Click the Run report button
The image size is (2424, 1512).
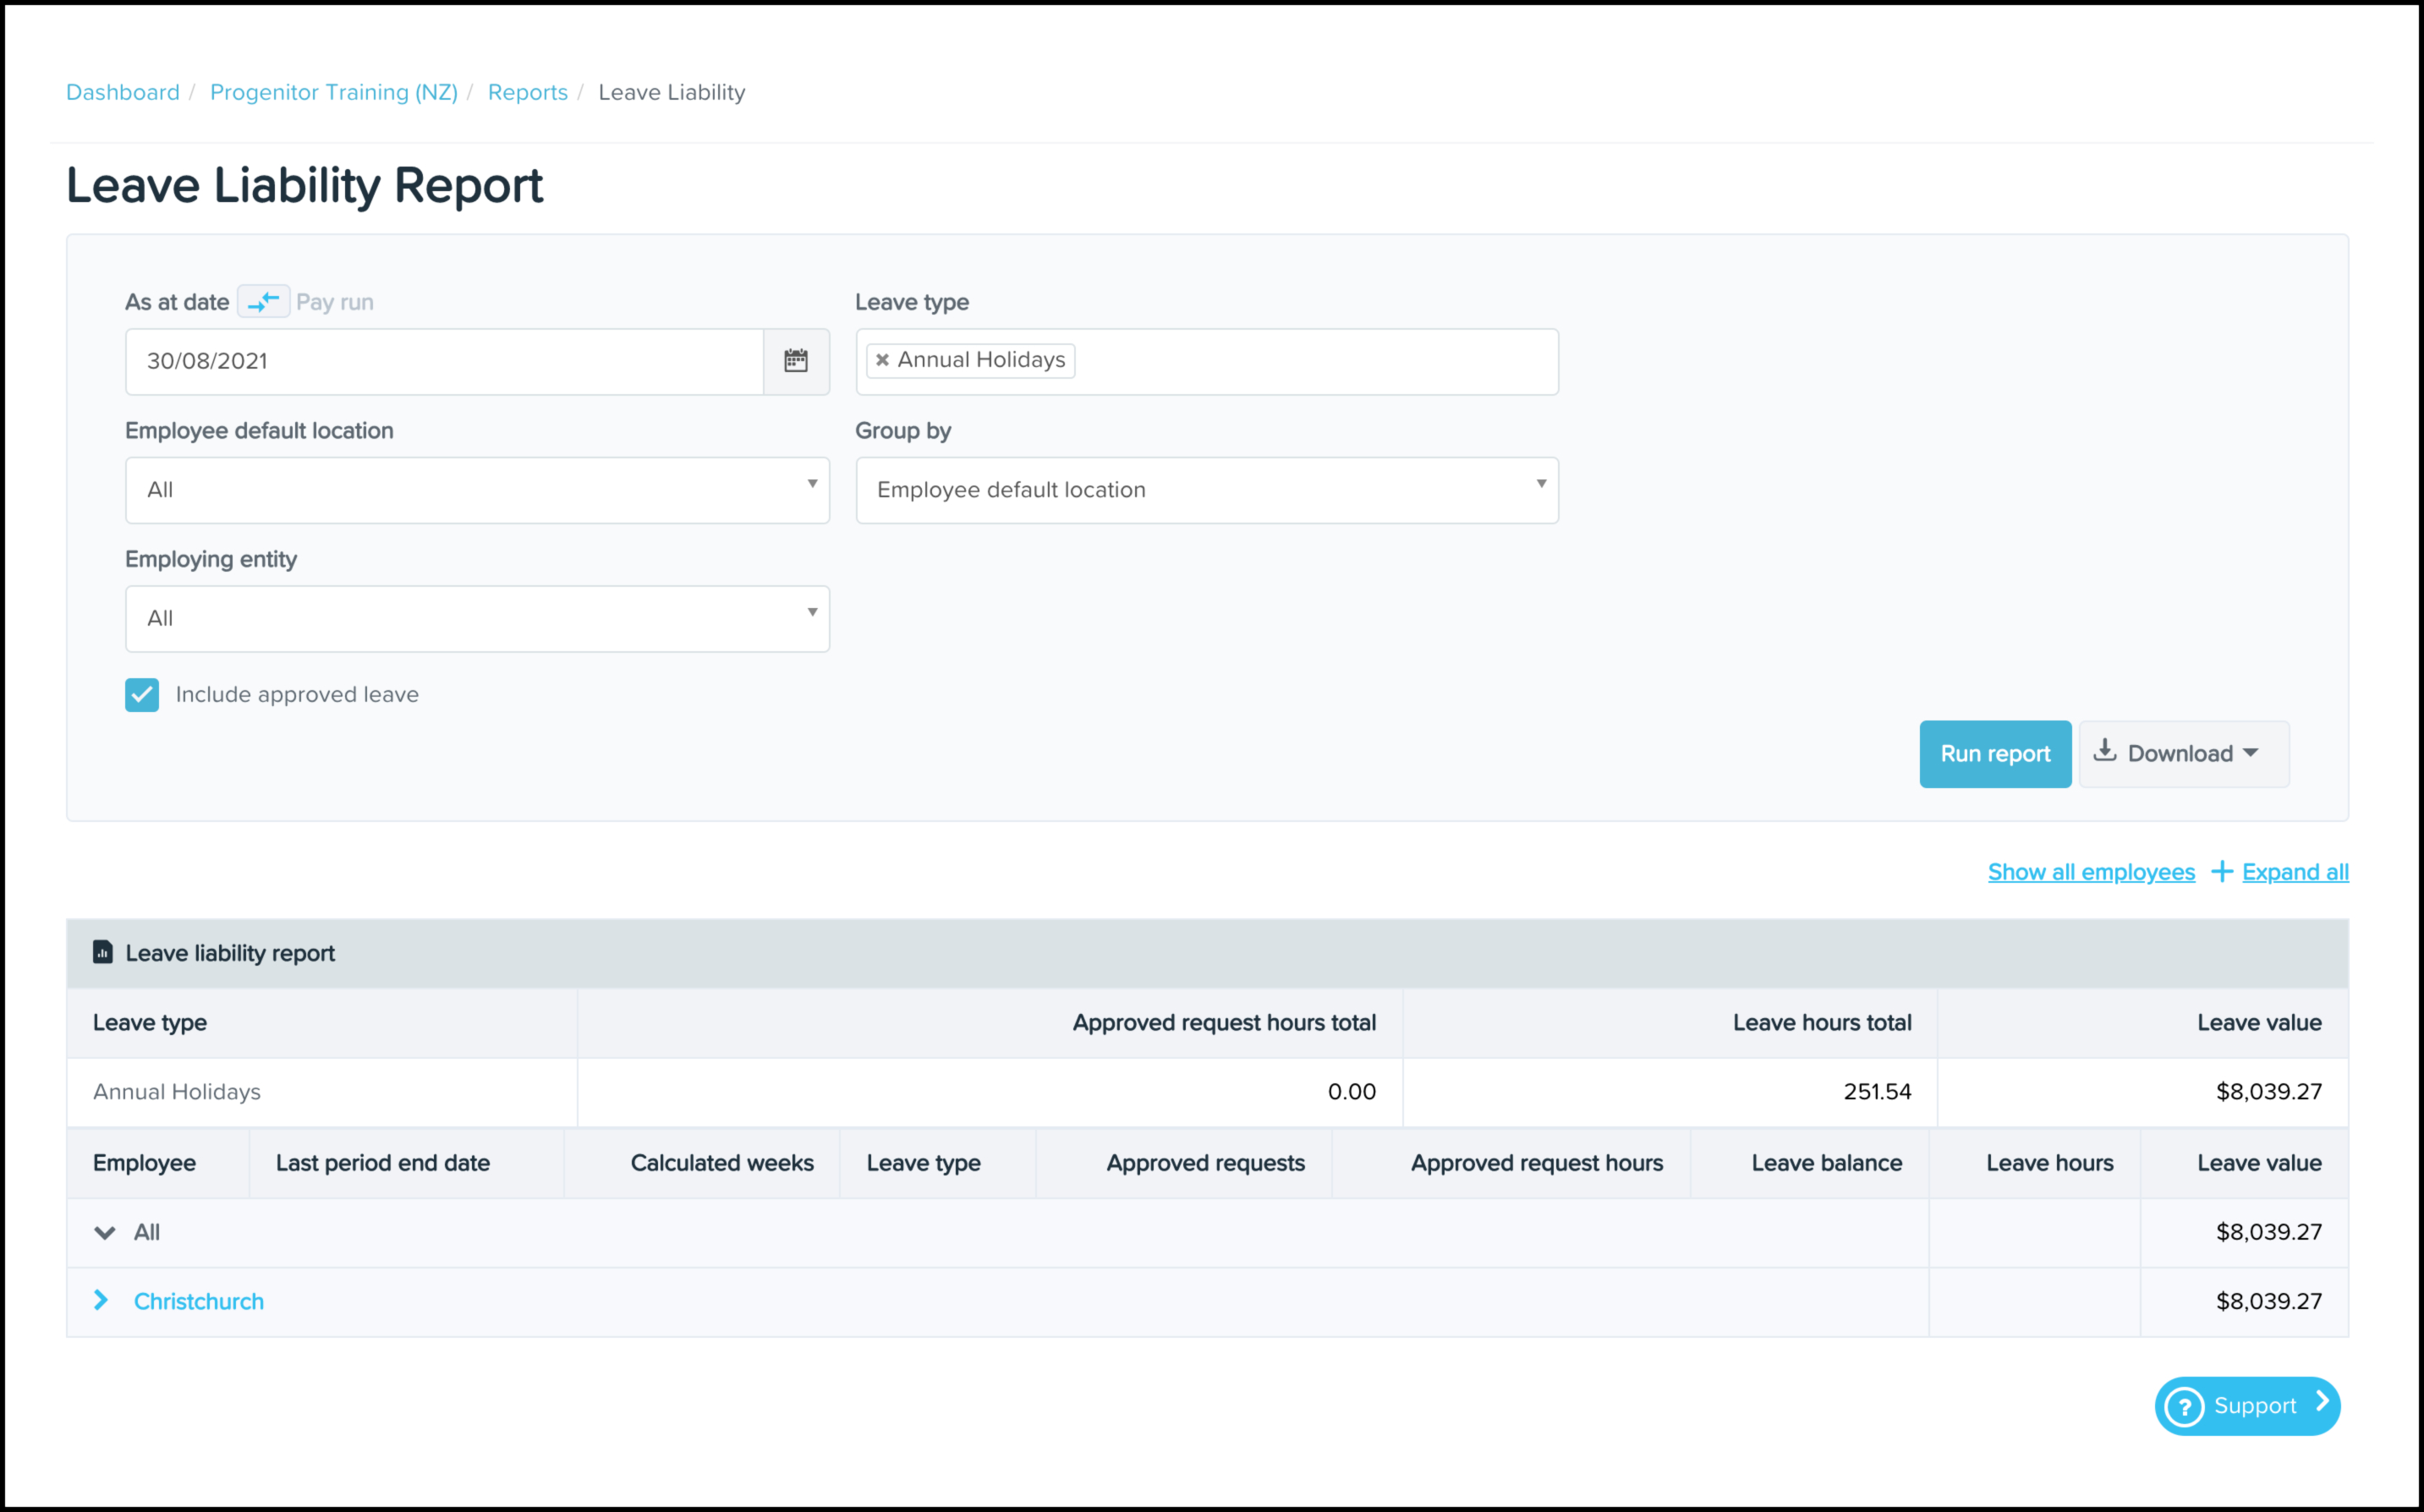click(1995, 754)
